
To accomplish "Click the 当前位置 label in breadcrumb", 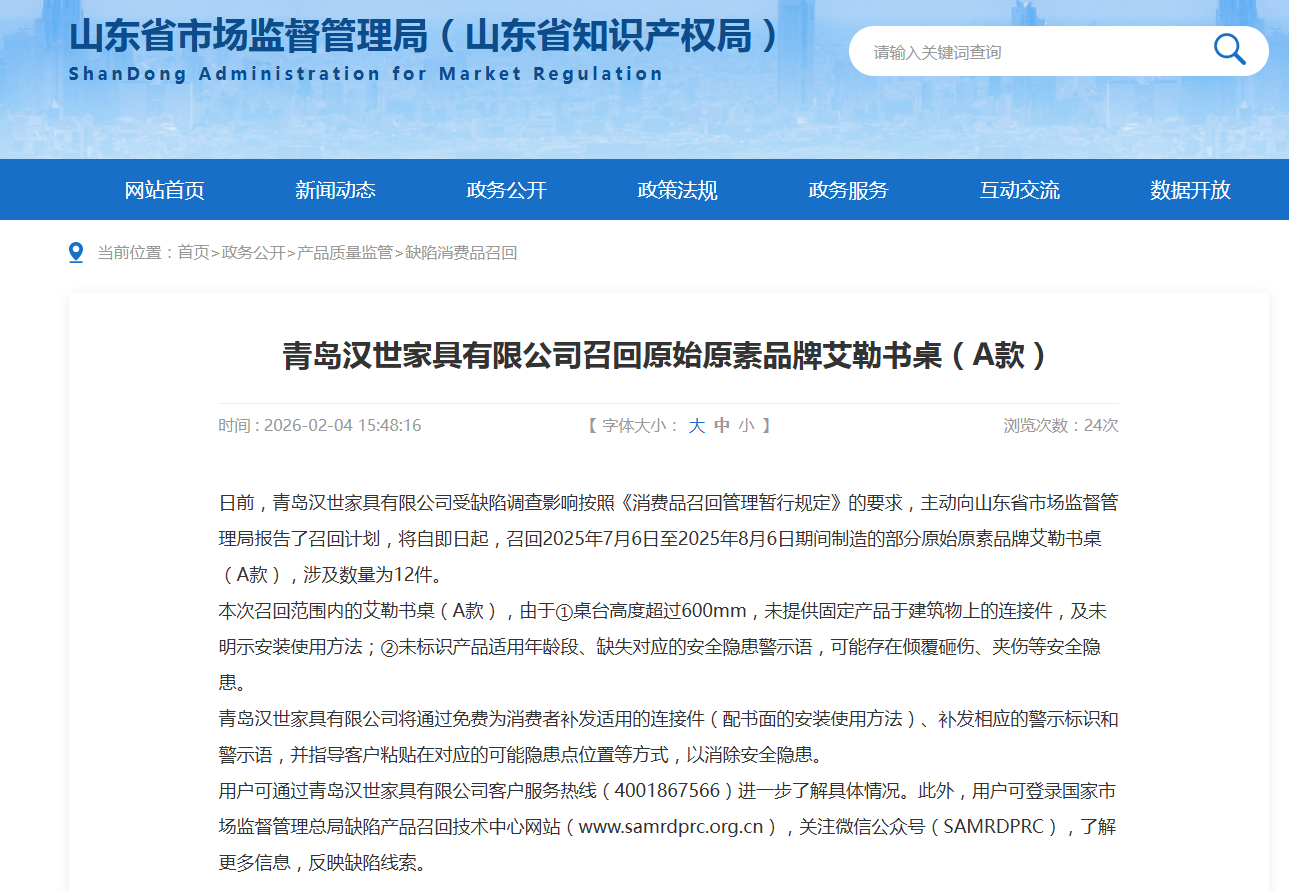I will pyautogui.click(x=129, y=253).
